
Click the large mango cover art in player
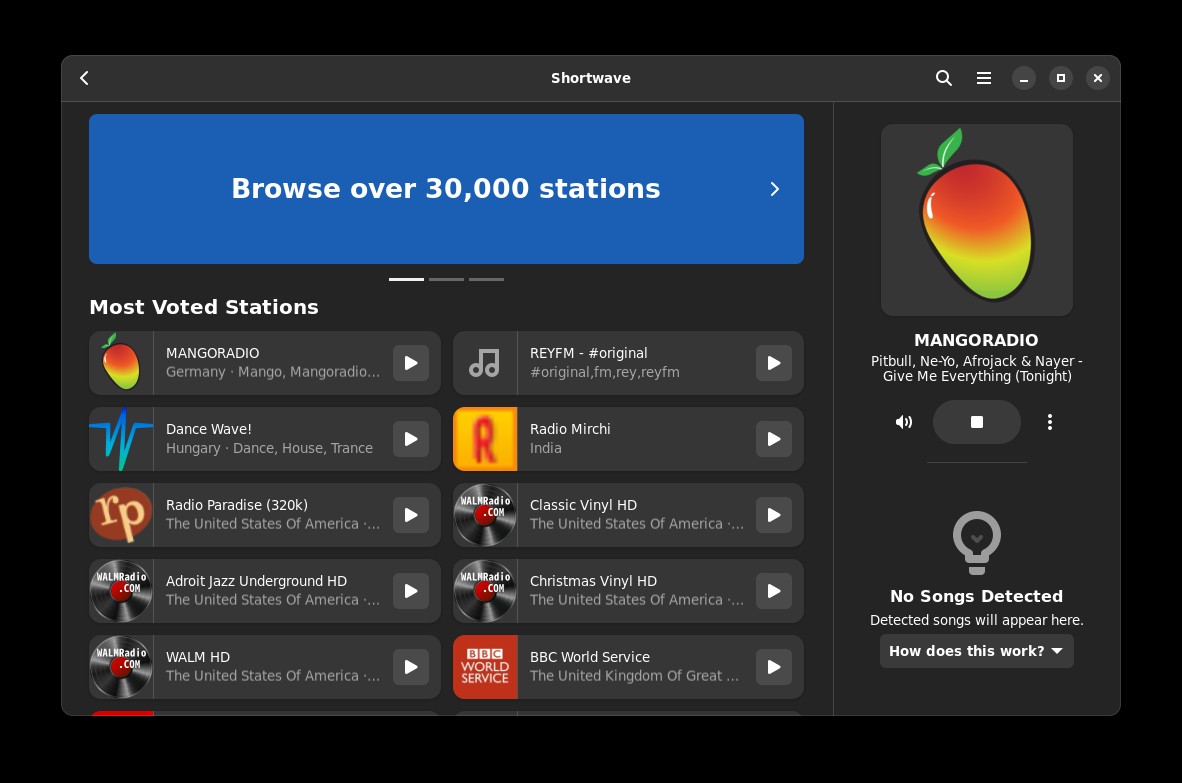click(977, 220)
